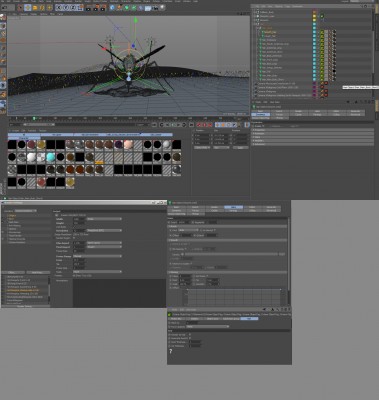Image resolution: width=379 pixels, height=400 pixels.
Task: Open the Width units dropdown
Action: 104,219
